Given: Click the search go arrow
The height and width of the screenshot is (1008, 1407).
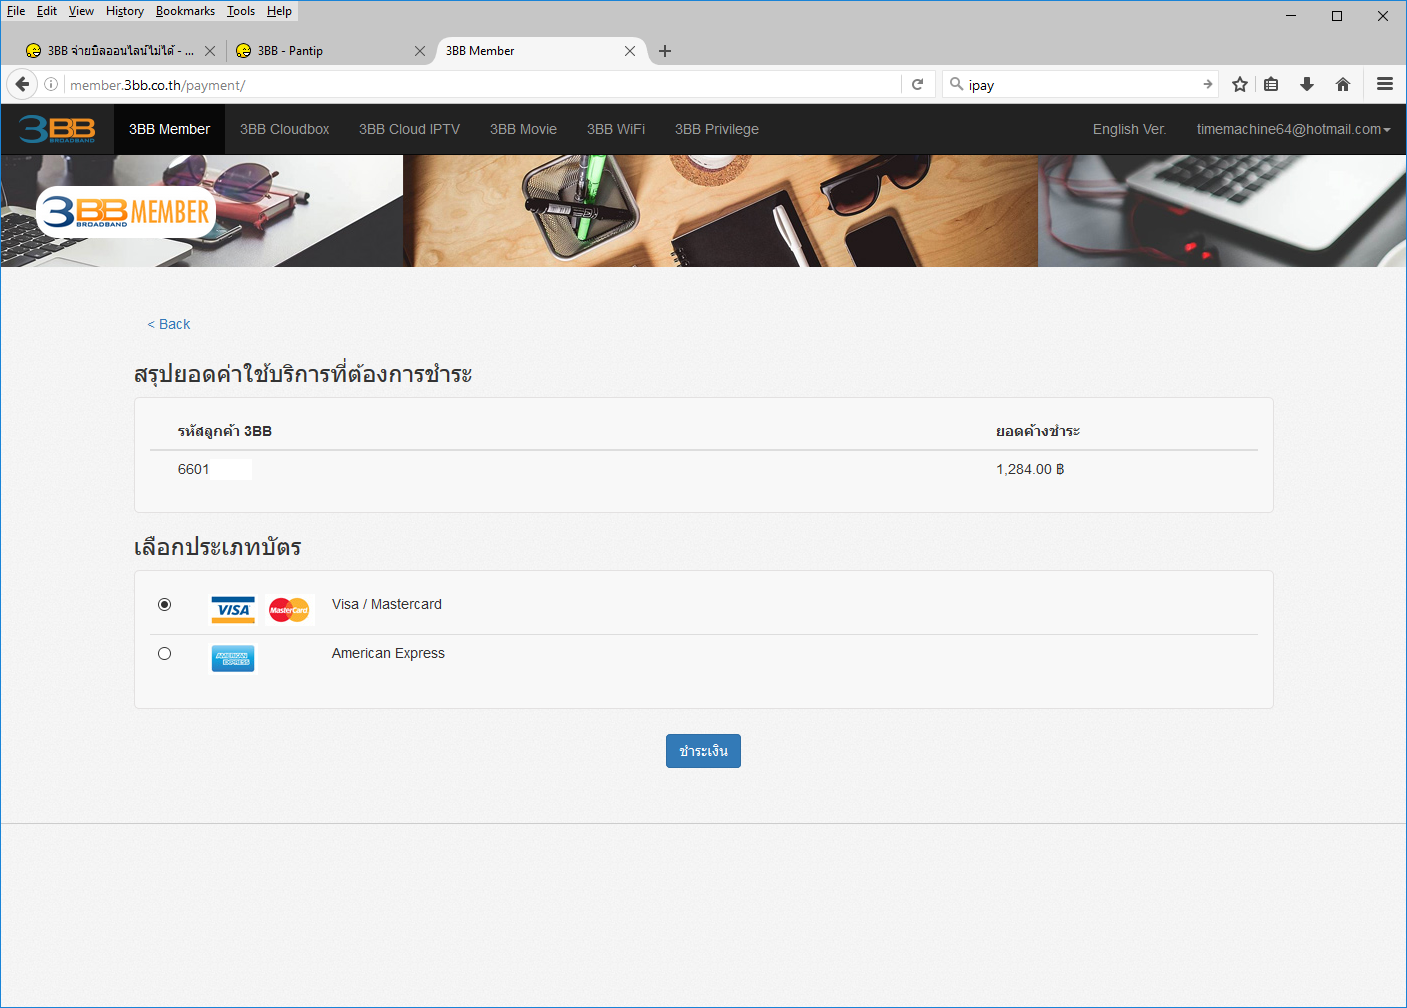Looking at the screenshot, I should (1208, 85).
